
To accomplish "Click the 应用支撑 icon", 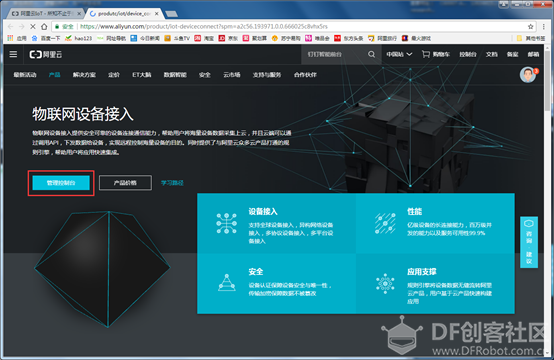I will [385, 283].
